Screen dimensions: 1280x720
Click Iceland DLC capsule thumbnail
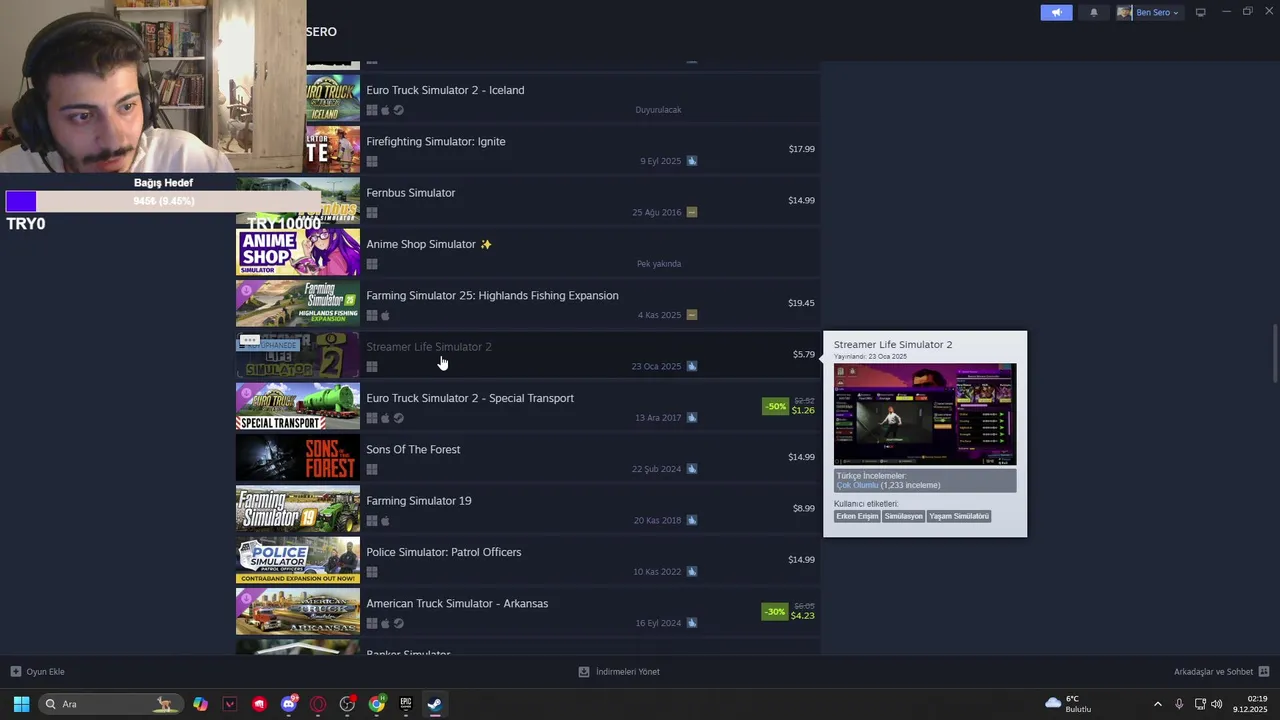pos(331,98)
